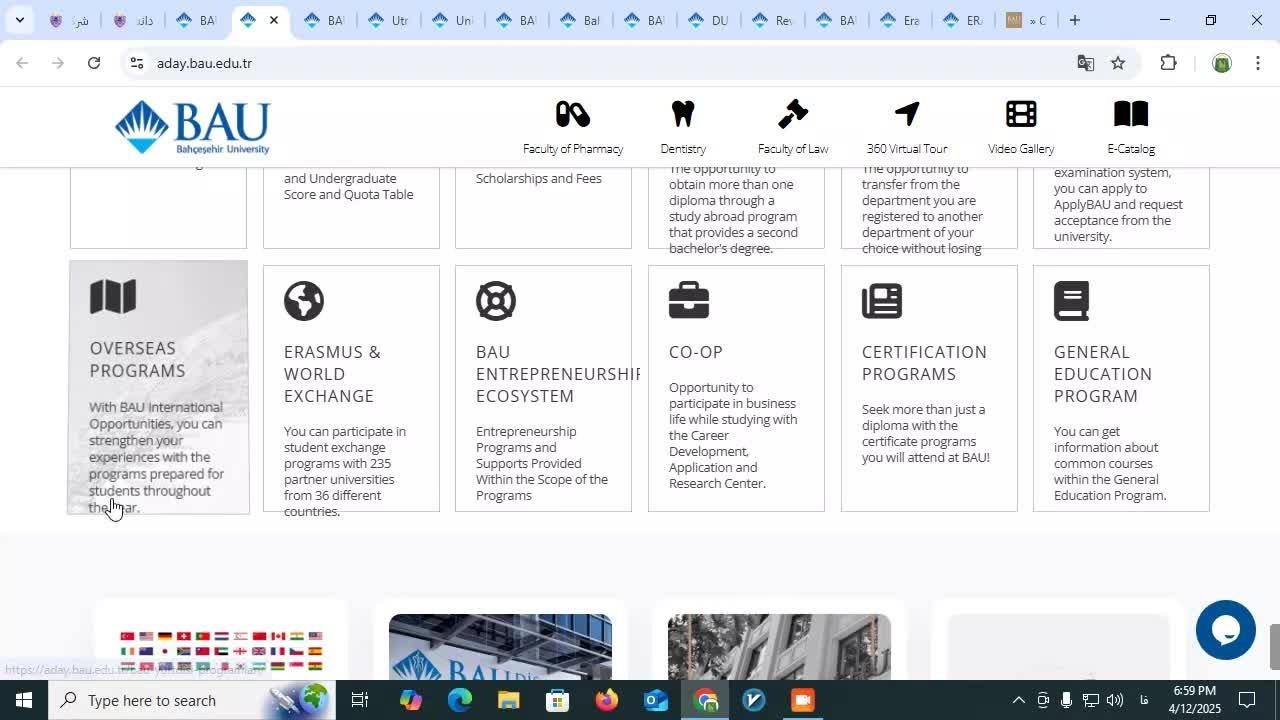Show hidden system tray icons
This screenshot has width=1280, height=720.
tap(1018, 700)
